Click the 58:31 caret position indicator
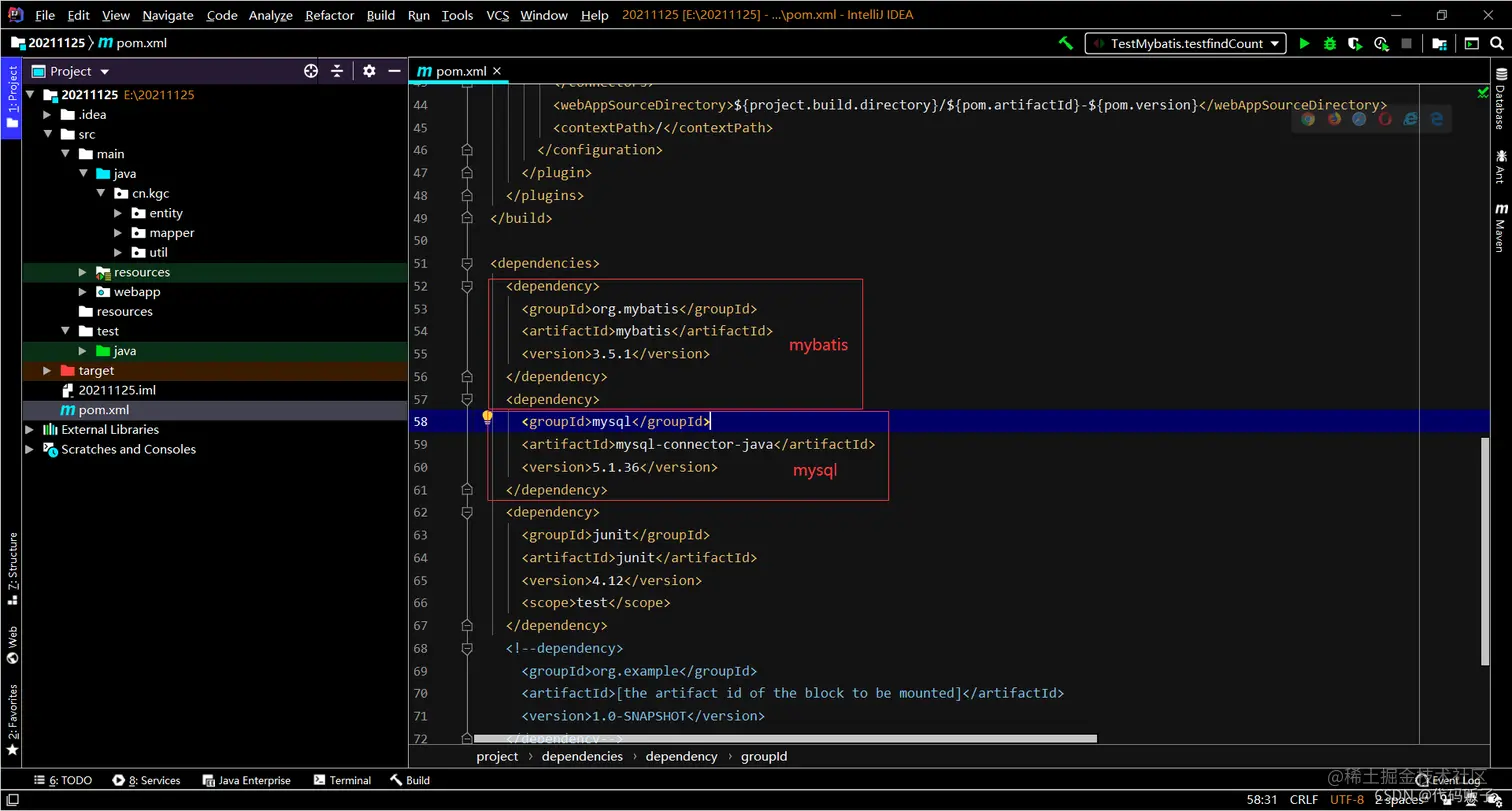Screen dimensions: 1512x811 coord(1262,800)
